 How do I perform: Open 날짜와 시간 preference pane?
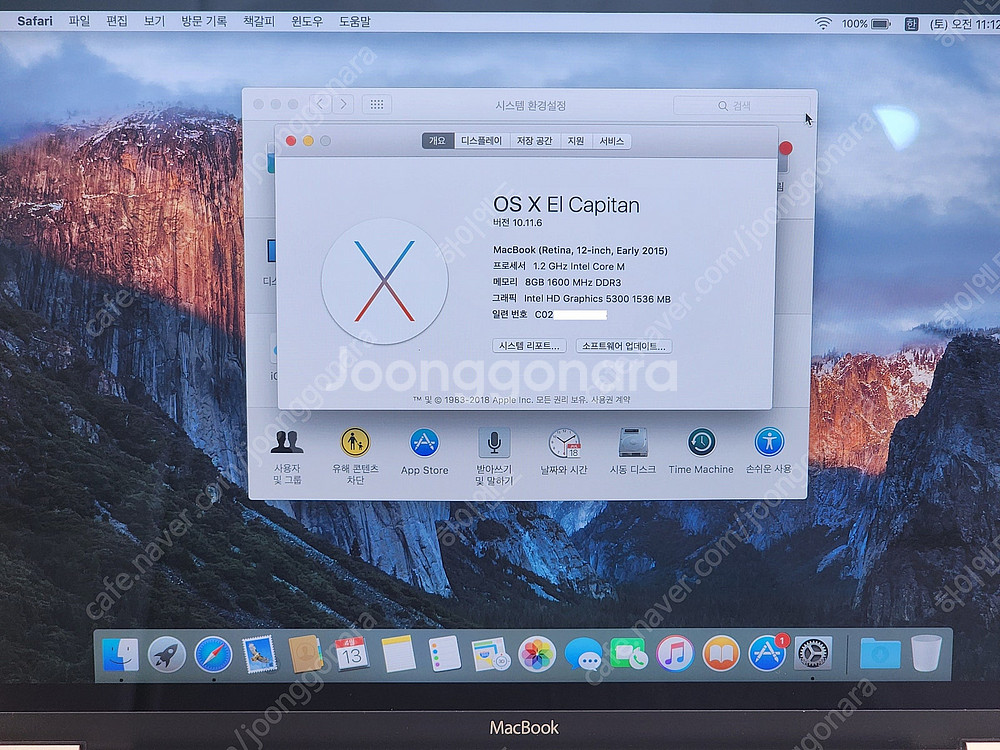pos(564,452)
